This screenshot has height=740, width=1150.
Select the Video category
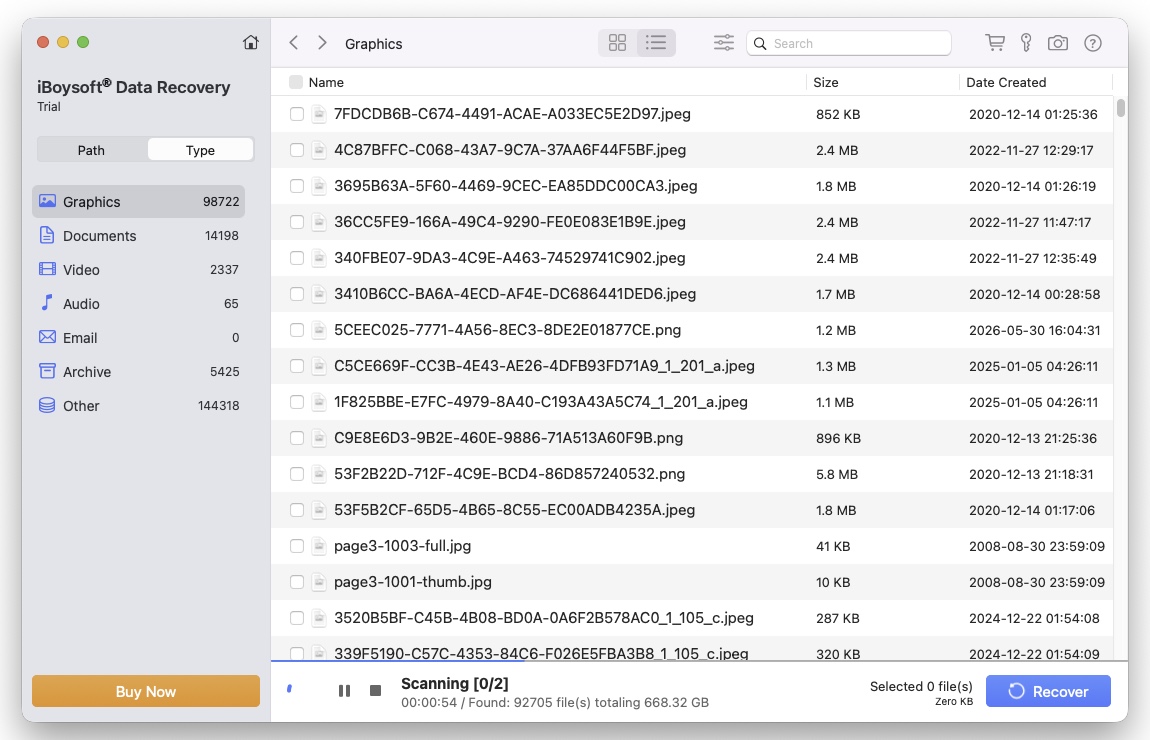click(x=139, y=269)
